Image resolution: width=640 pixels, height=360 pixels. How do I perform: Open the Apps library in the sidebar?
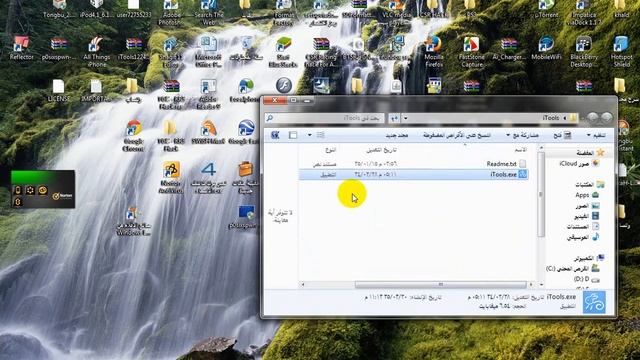point(587,195)
